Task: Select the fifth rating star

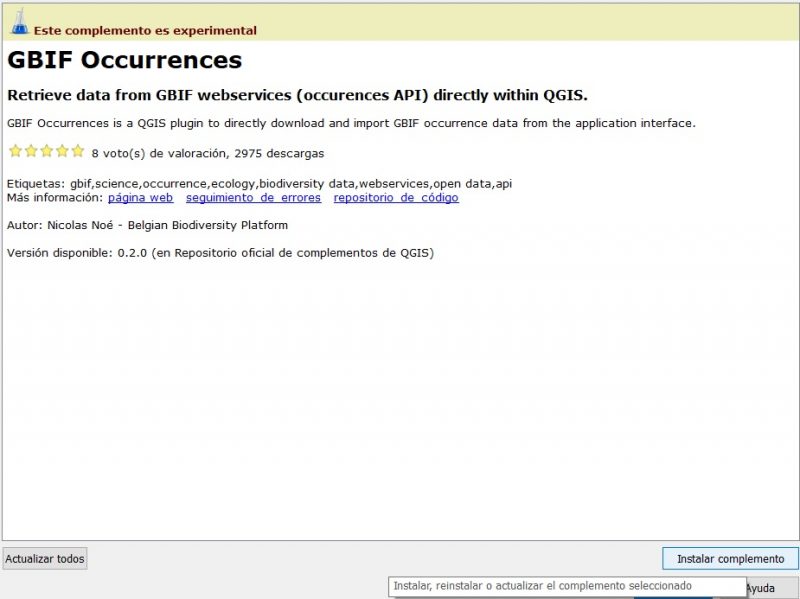Action: pyautogui.click(x=78, y=151)
